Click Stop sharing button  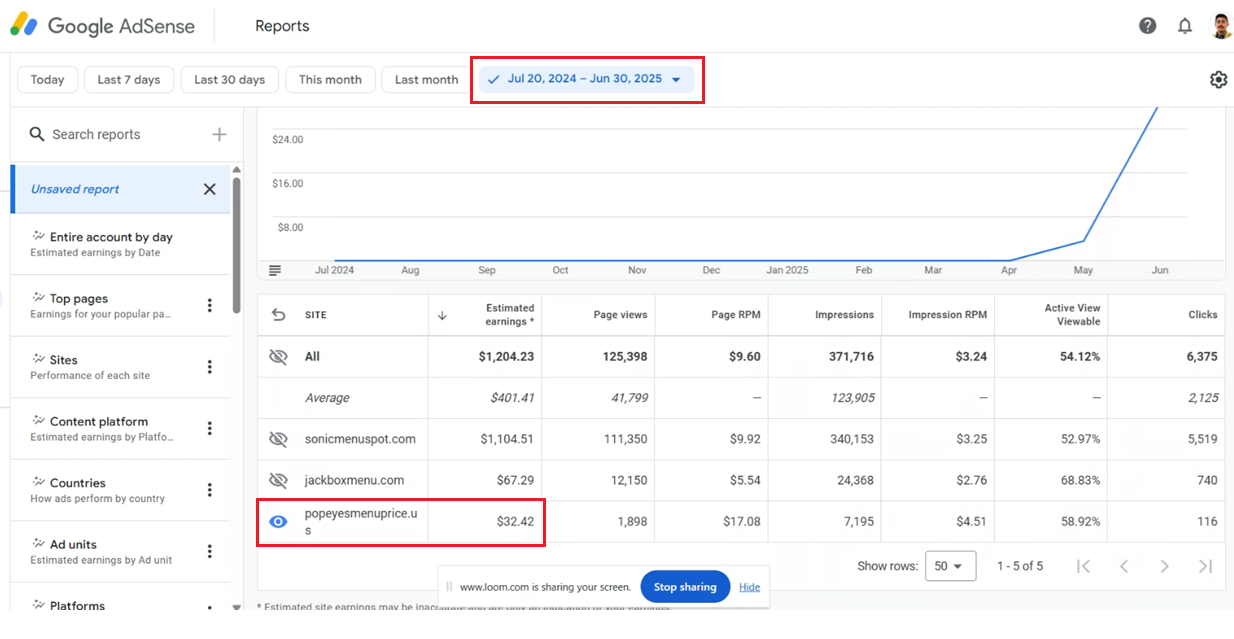click(x=685, y=587)
